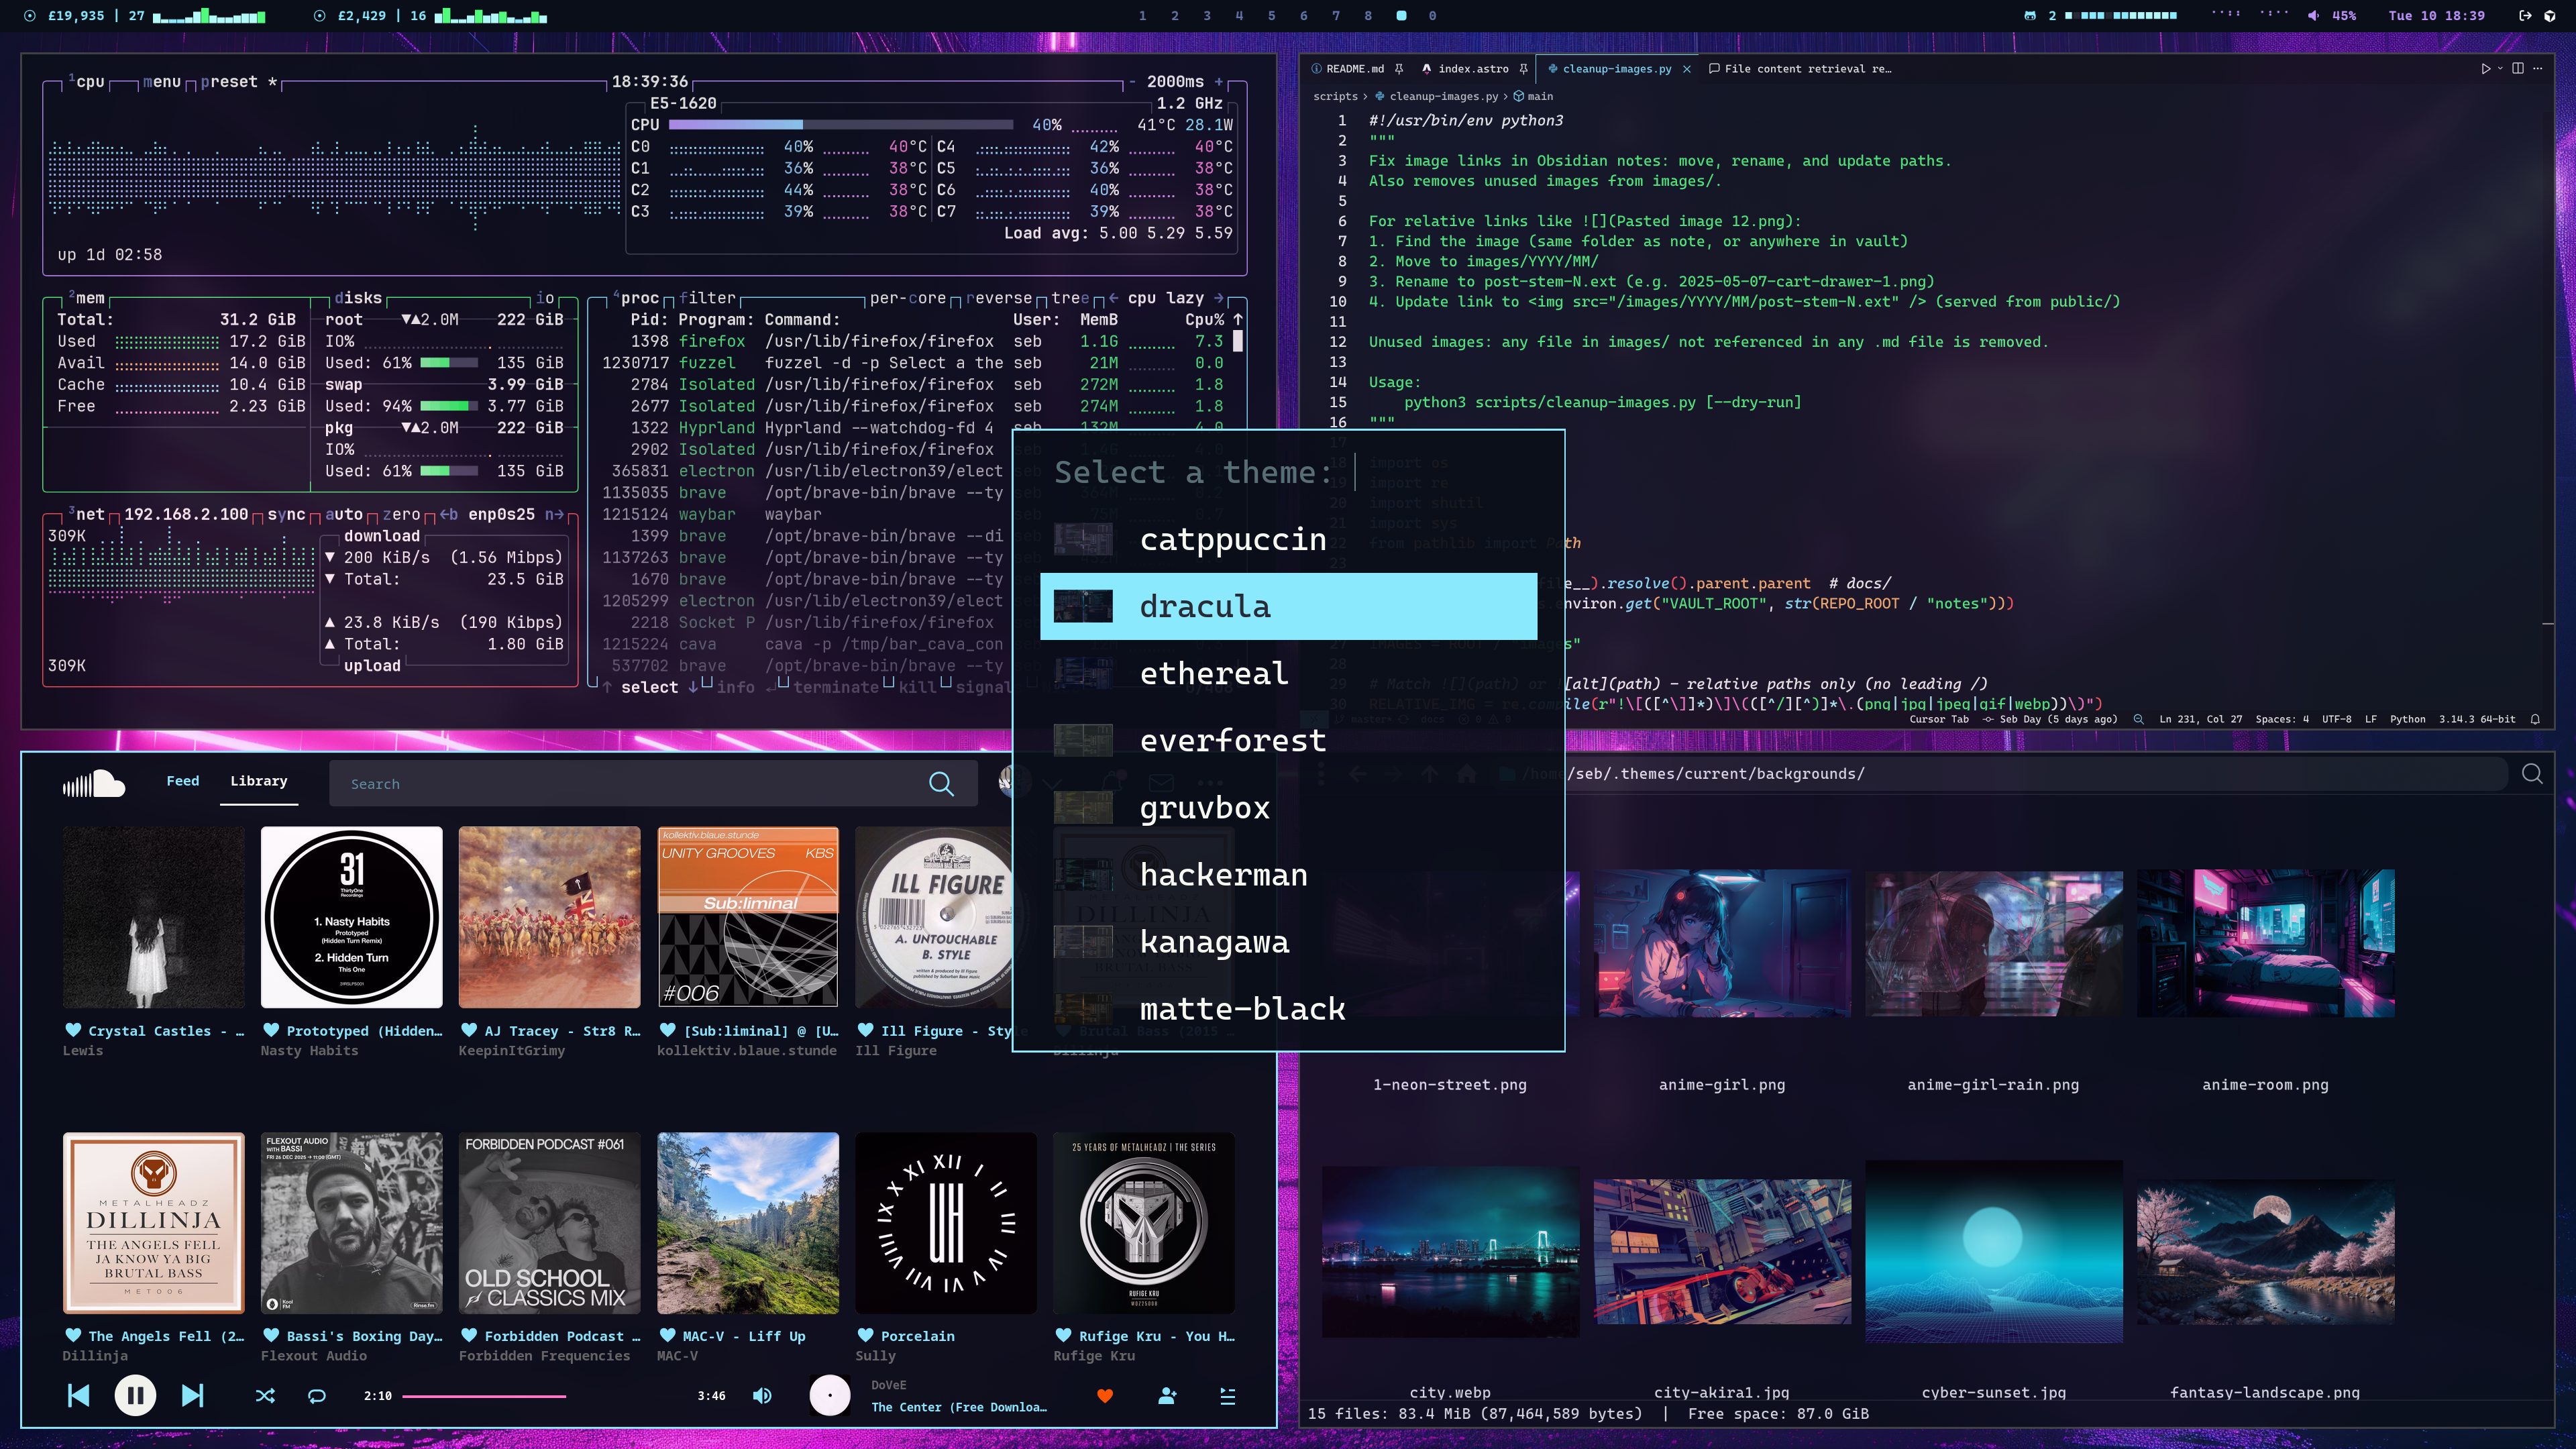Skip to the next track
This screenshot has height=1449, width=2576.
point(192,1395)
